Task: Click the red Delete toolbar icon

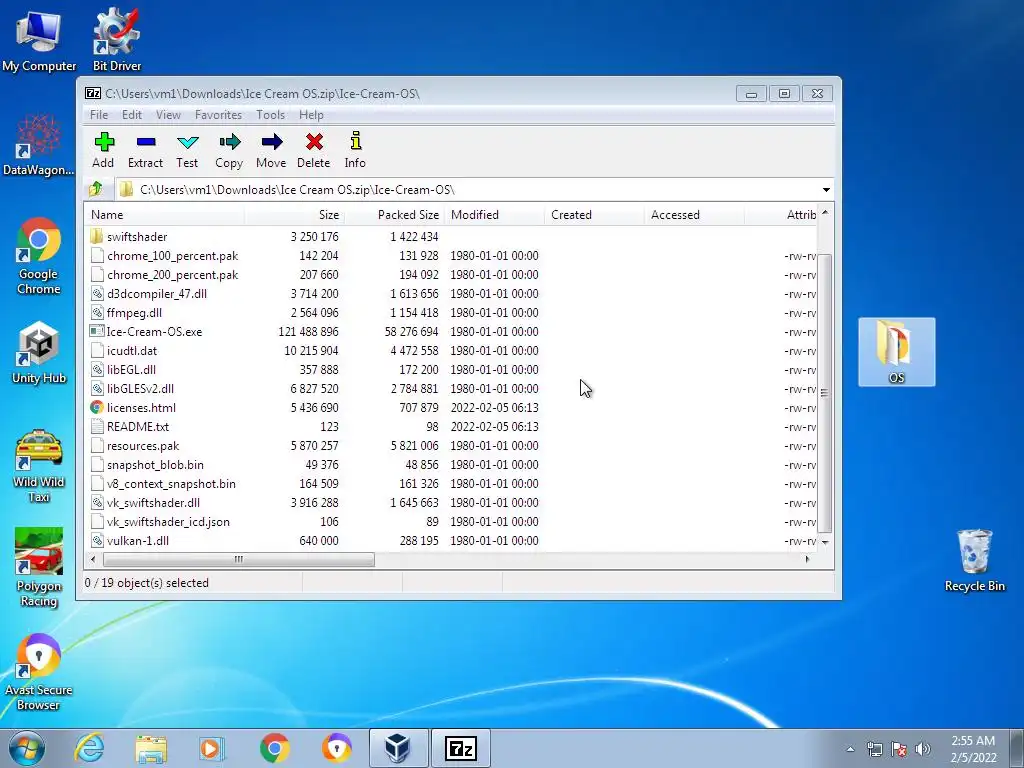Action: 313,150
